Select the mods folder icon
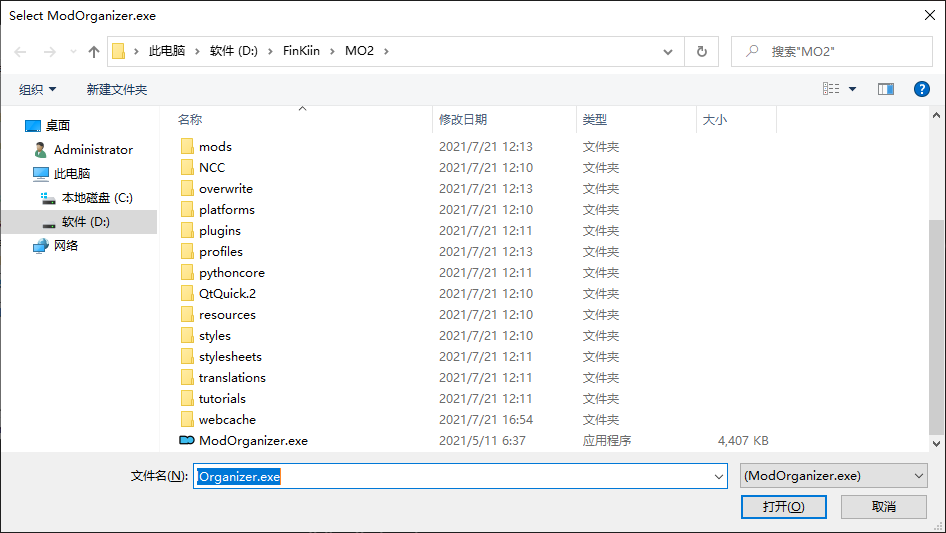The image size is (946, 533). pos(187,147)
